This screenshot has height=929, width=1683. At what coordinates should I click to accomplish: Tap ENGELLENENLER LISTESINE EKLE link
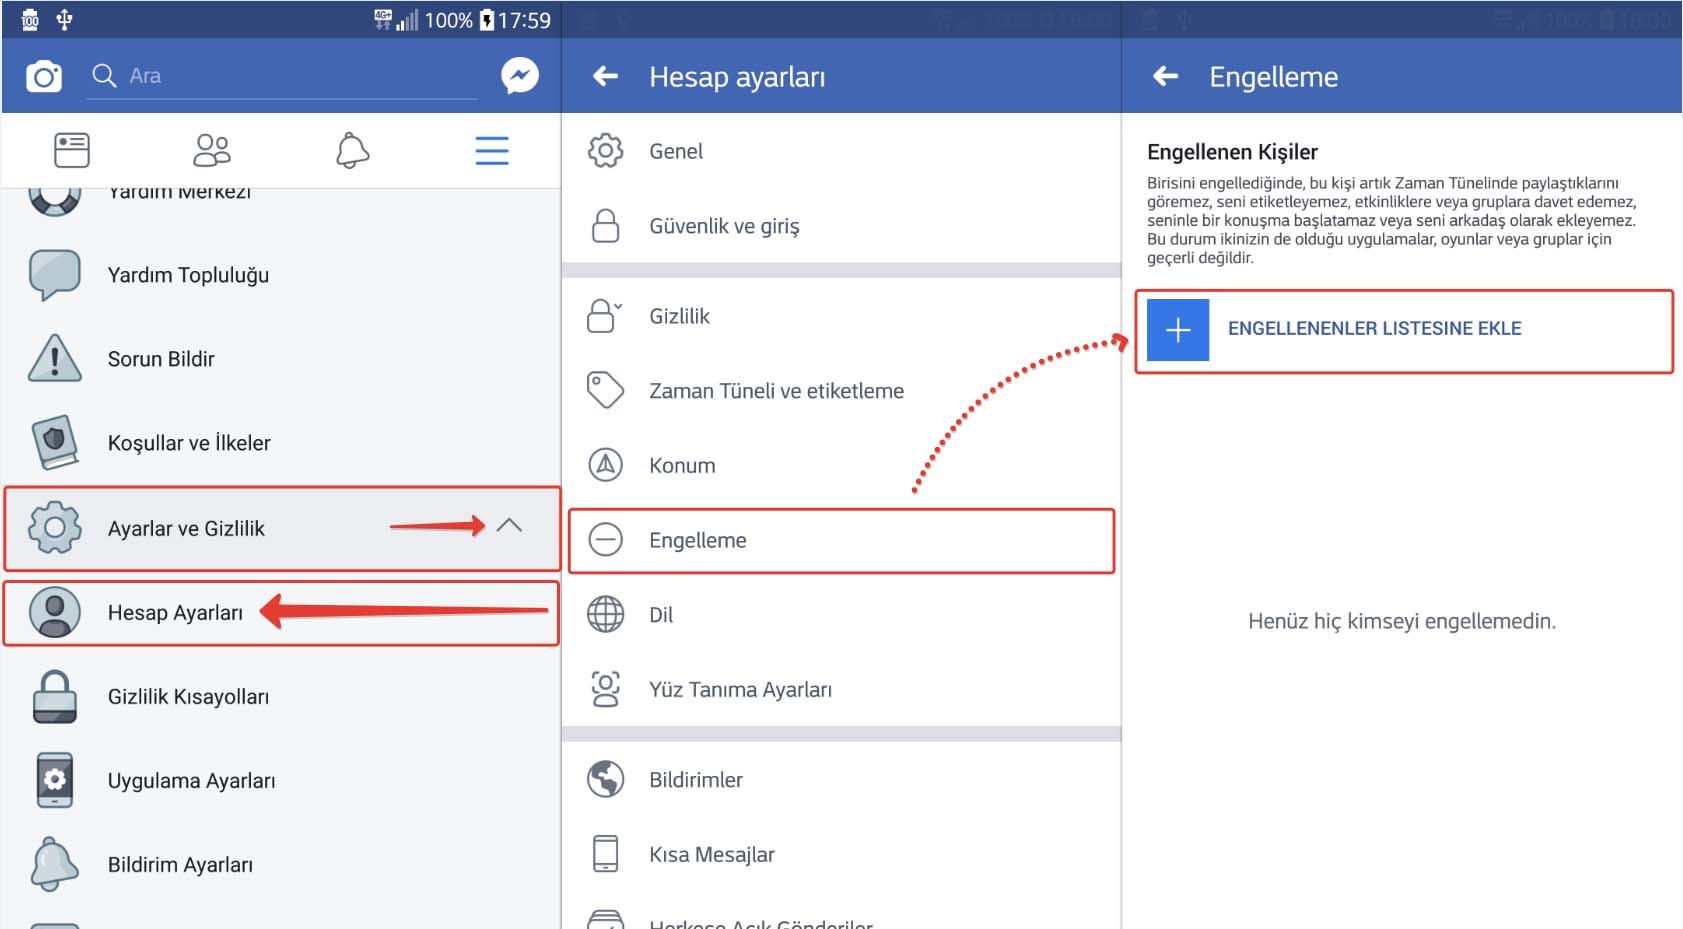coord(1374,329)
